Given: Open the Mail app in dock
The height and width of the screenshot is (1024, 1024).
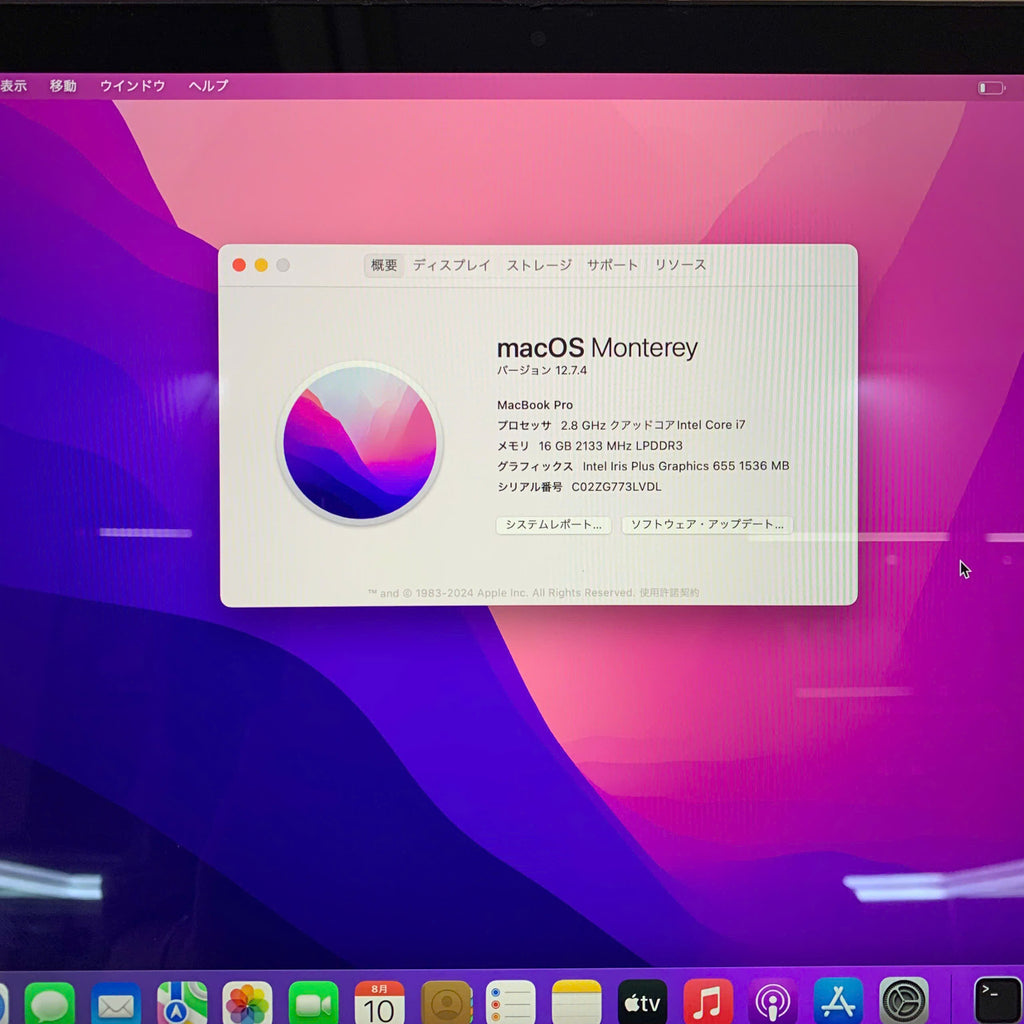Looking at the screenshot, I should (116, 1002).
